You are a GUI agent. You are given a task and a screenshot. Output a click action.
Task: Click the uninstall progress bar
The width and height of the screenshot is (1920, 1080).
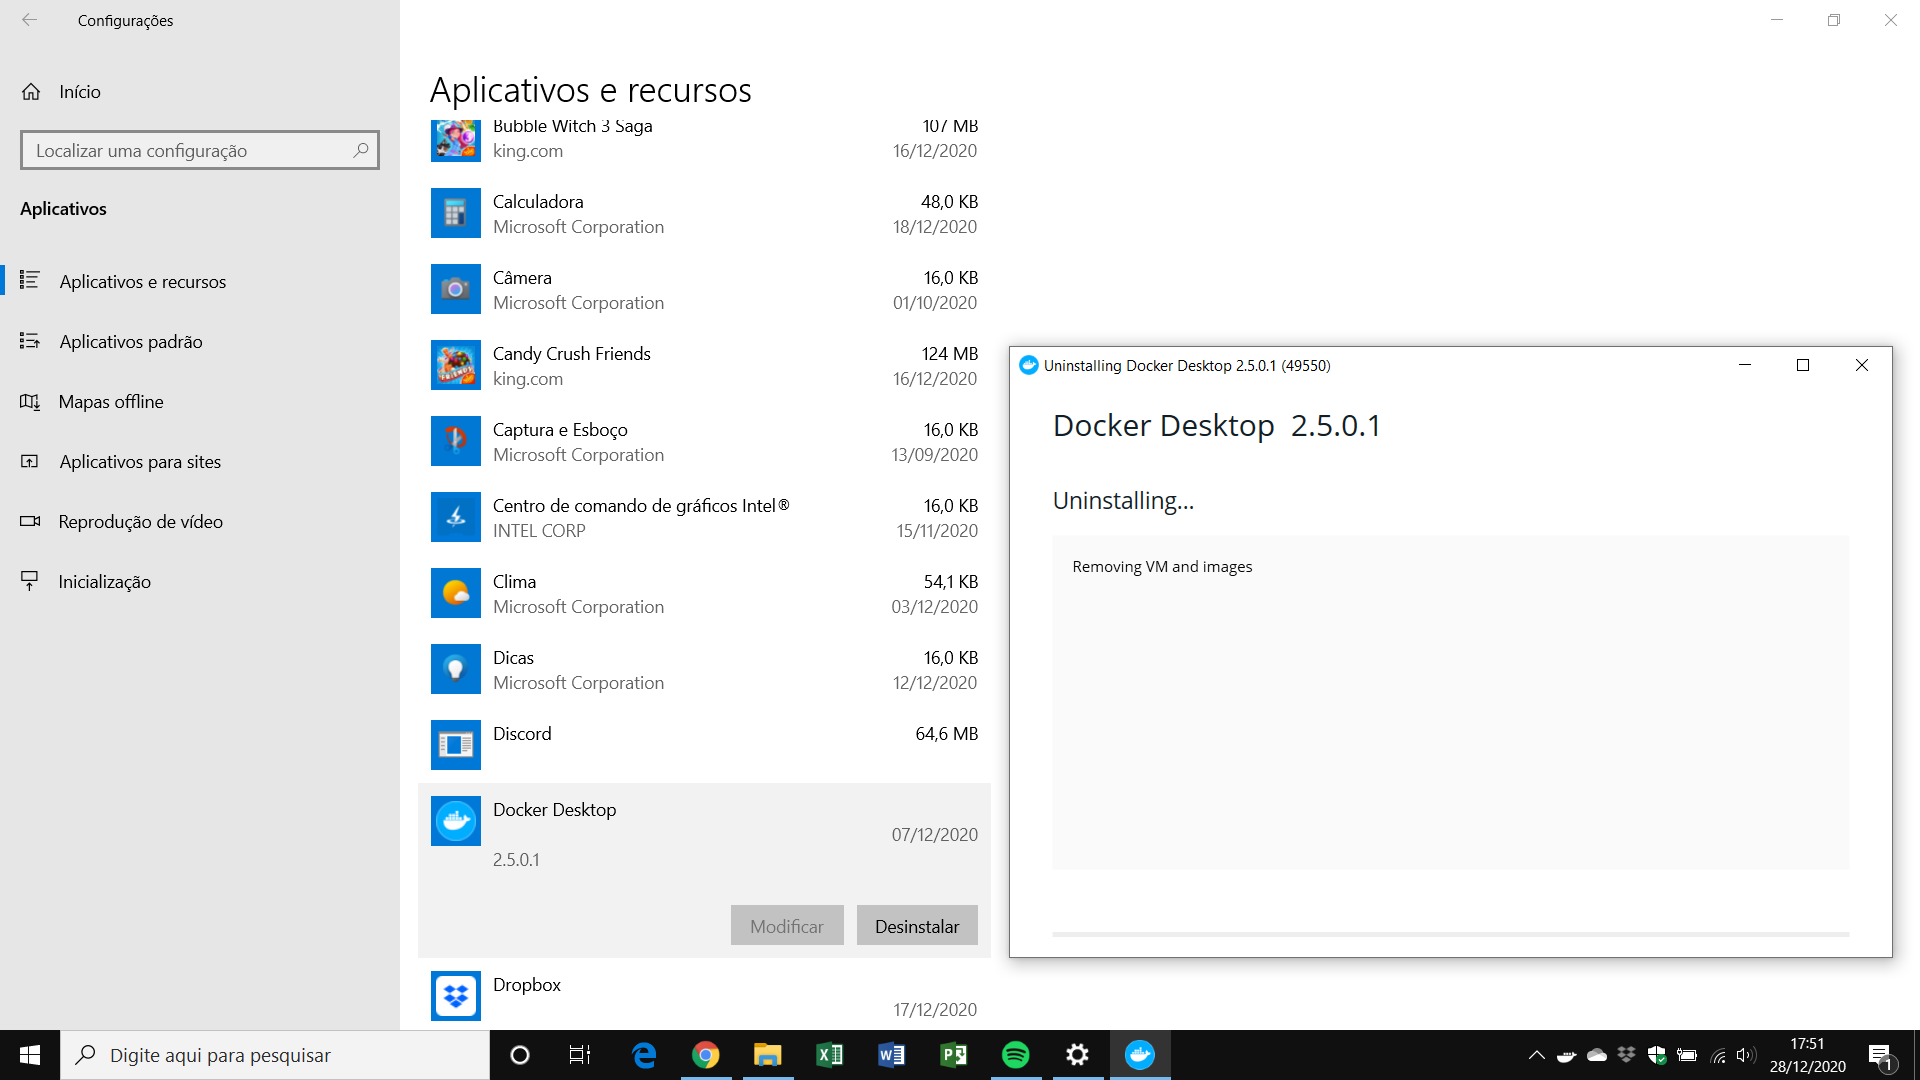[x=1450, y=934]
